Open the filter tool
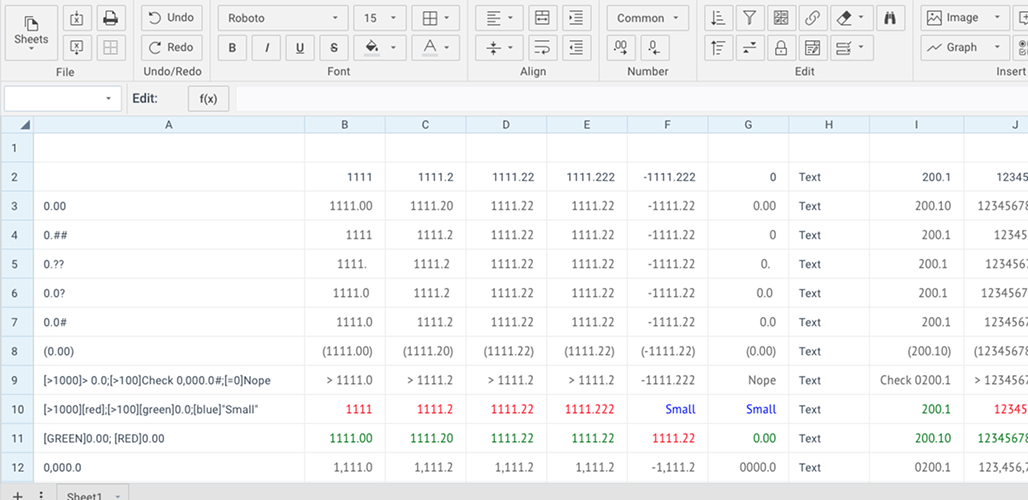The image size is (1028, 500). point(748,18)
